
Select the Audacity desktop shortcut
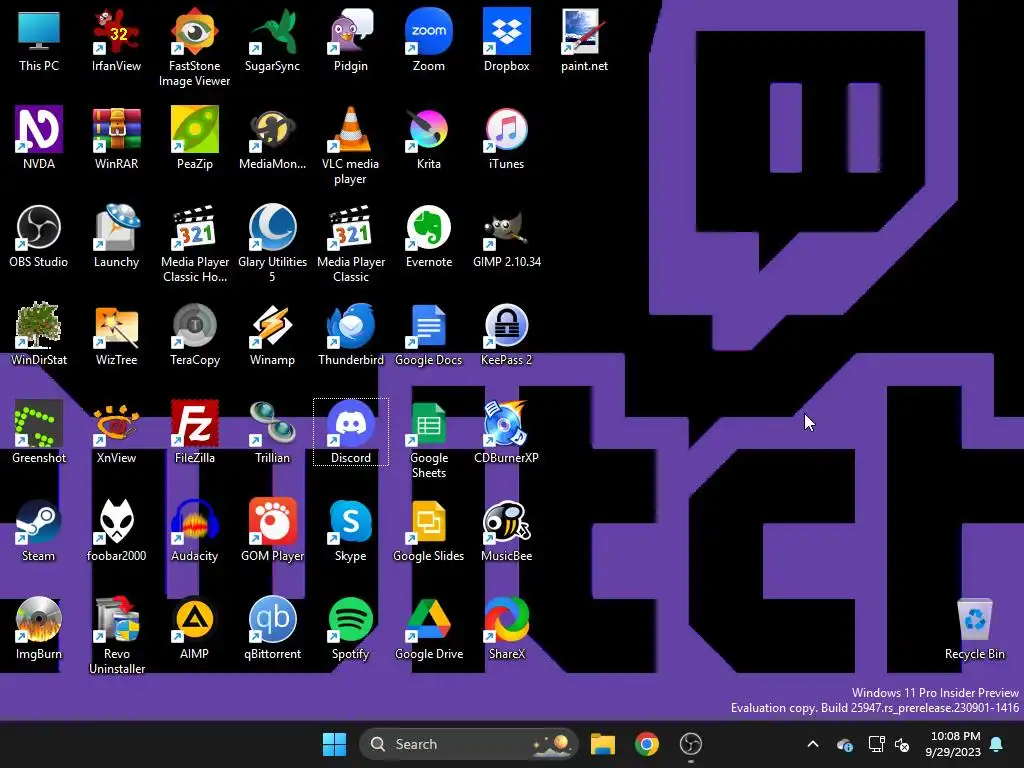(195, 530)
